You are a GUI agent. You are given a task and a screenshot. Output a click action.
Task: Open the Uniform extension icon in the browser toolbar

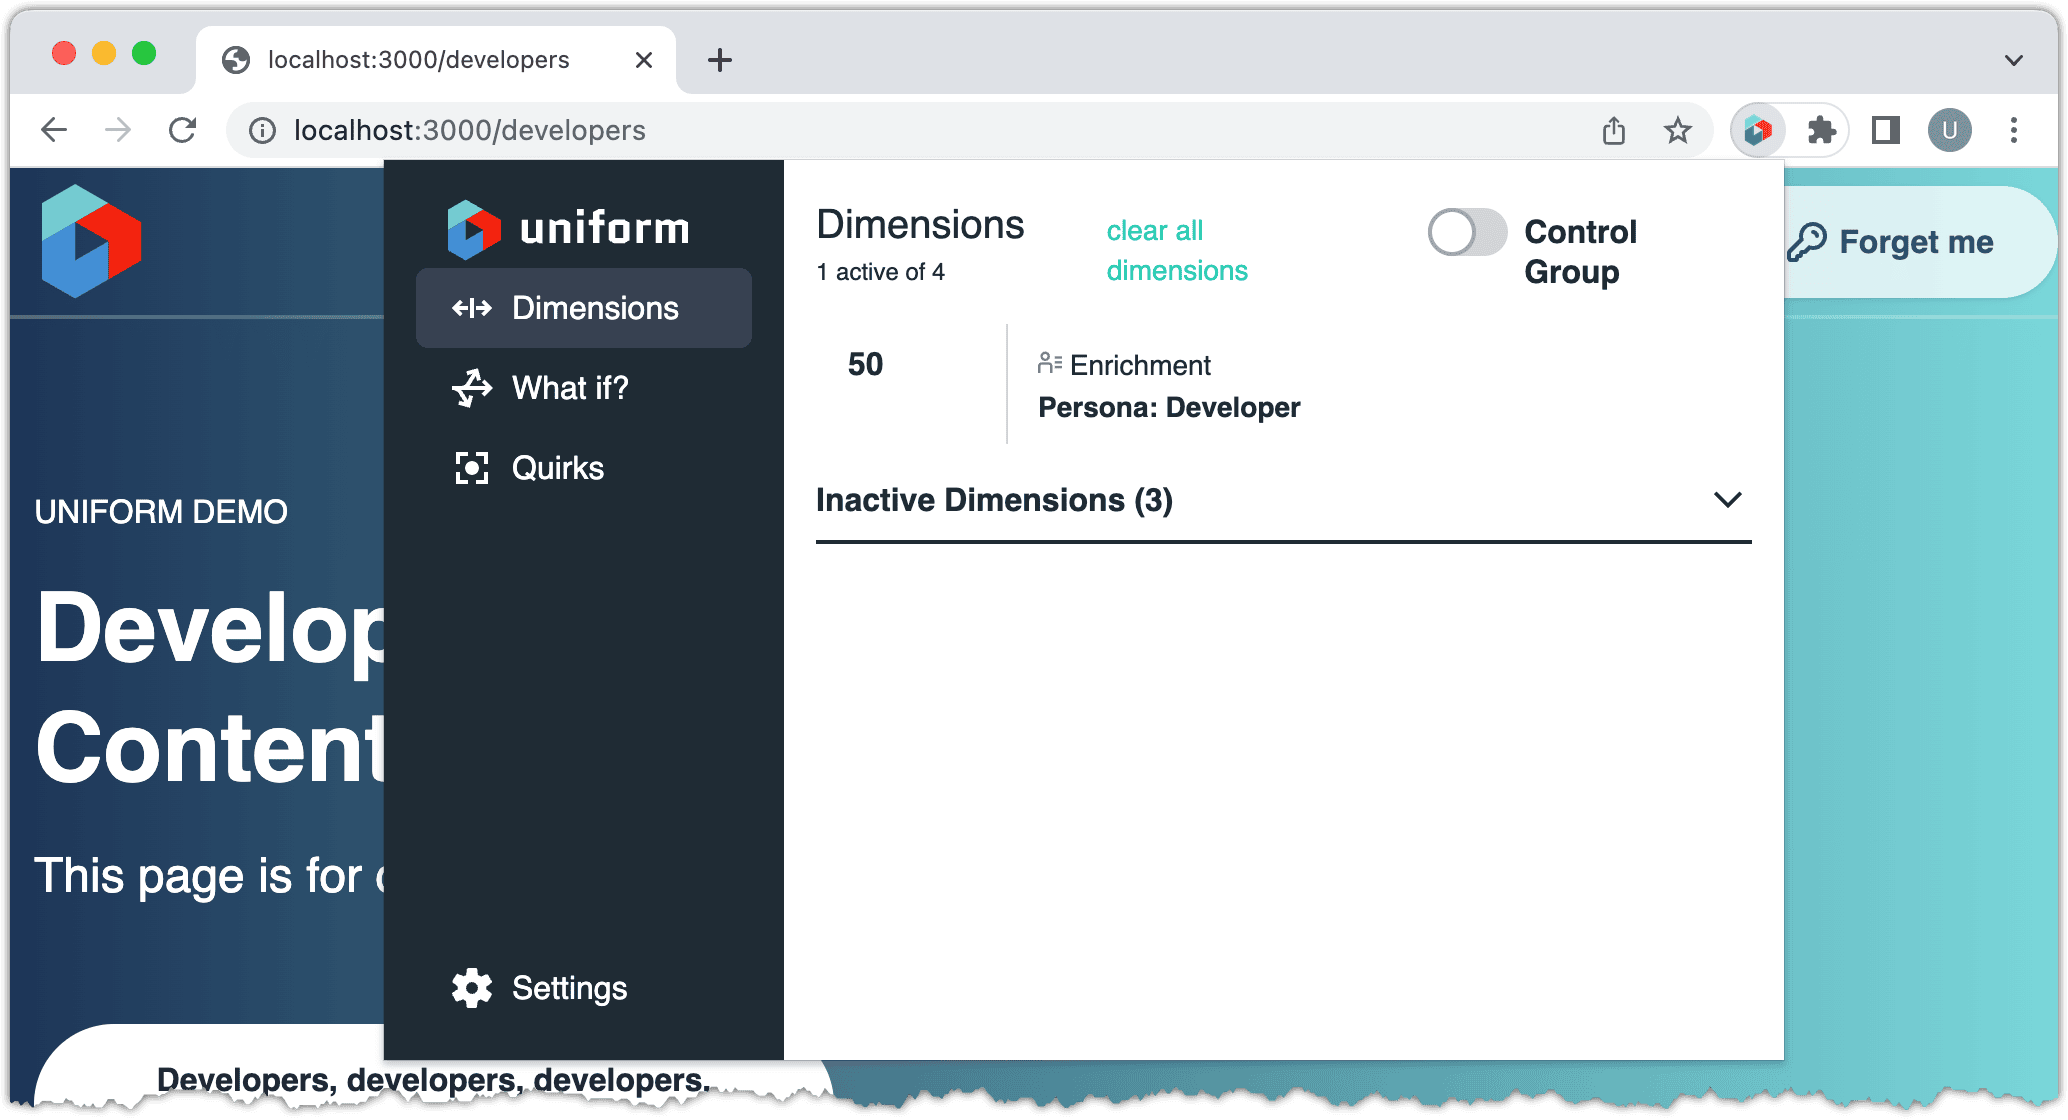(x=1757, y=130)
